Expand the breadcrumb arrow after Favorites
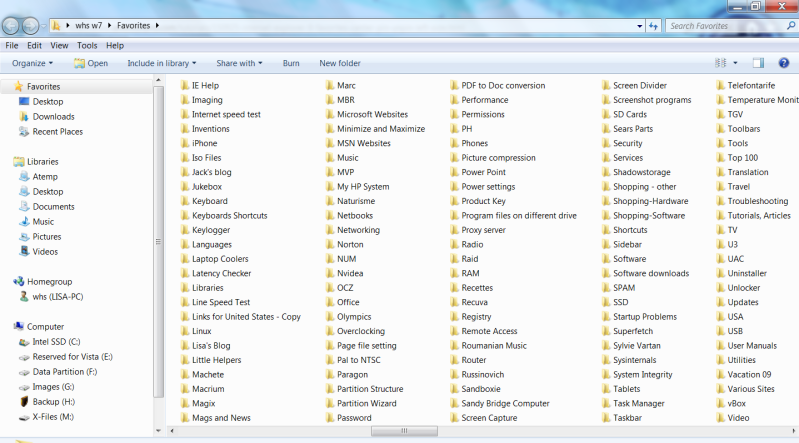Viewport: 799px width, 443px height. (157, 25)
